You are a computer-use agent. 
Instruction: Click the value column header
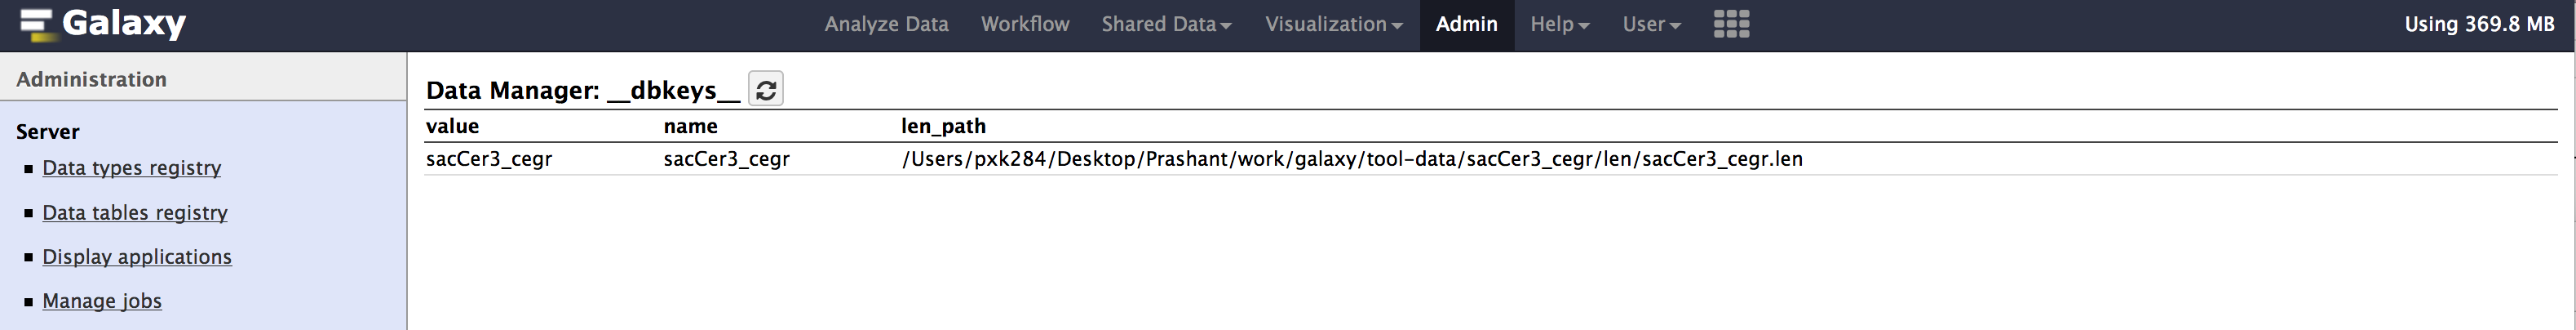[x=452, y=126]
